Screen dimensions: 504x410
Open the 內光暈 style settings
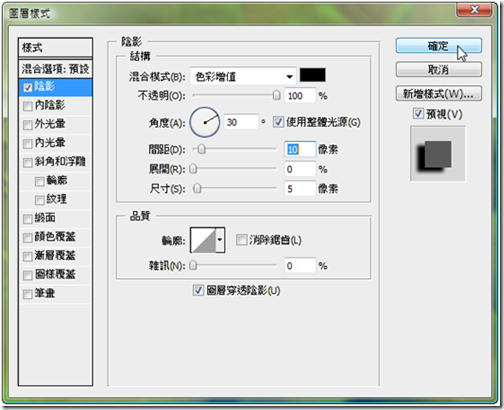(50, 143)
